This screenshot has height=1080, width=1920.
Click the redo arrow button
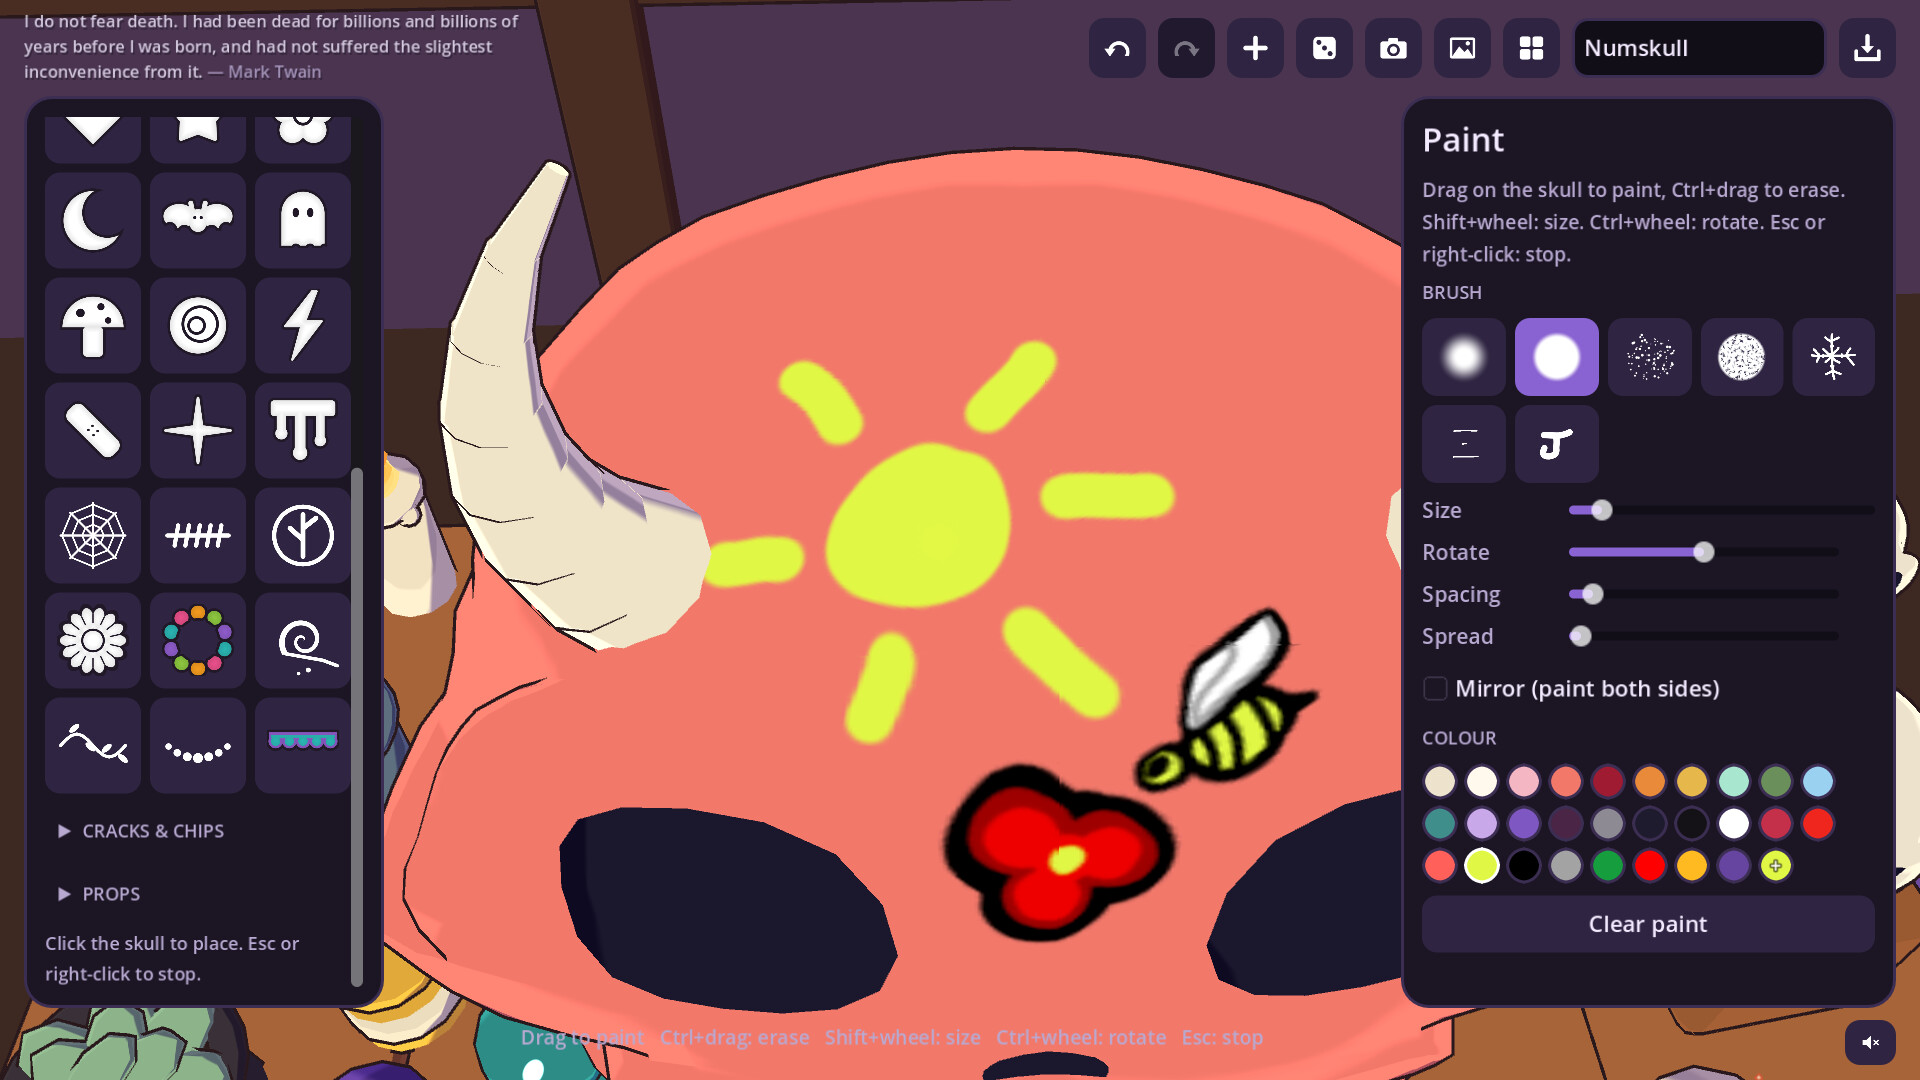click(x=1186, y=48)
